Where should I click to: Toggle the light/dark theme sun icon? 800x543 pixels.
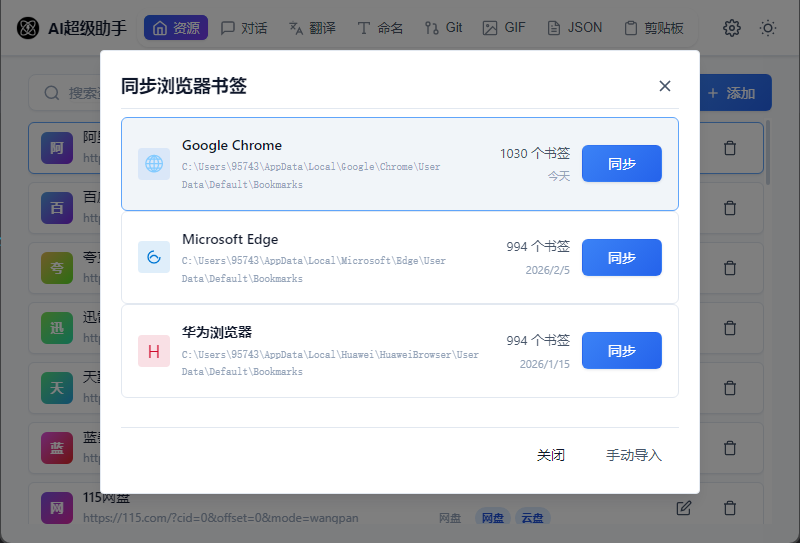(x=768, y=28)
